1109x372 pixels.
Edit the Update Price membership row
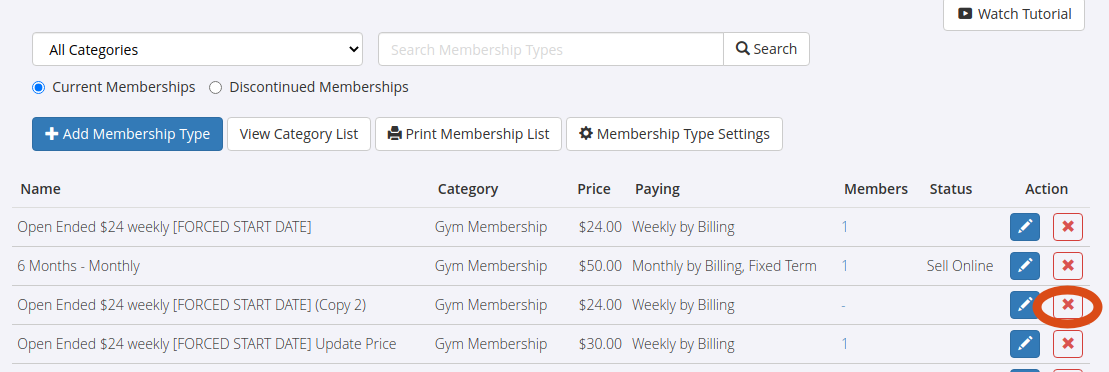tap(1025, 344)
